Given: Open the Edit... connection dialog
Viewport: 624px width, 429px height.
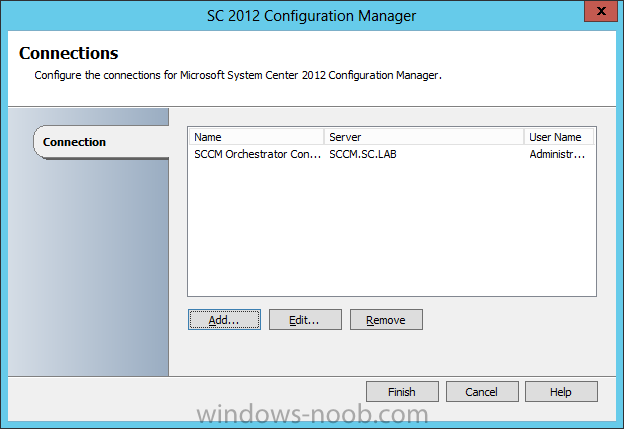Looking at the screenshot, I should (x=305, y=320).
